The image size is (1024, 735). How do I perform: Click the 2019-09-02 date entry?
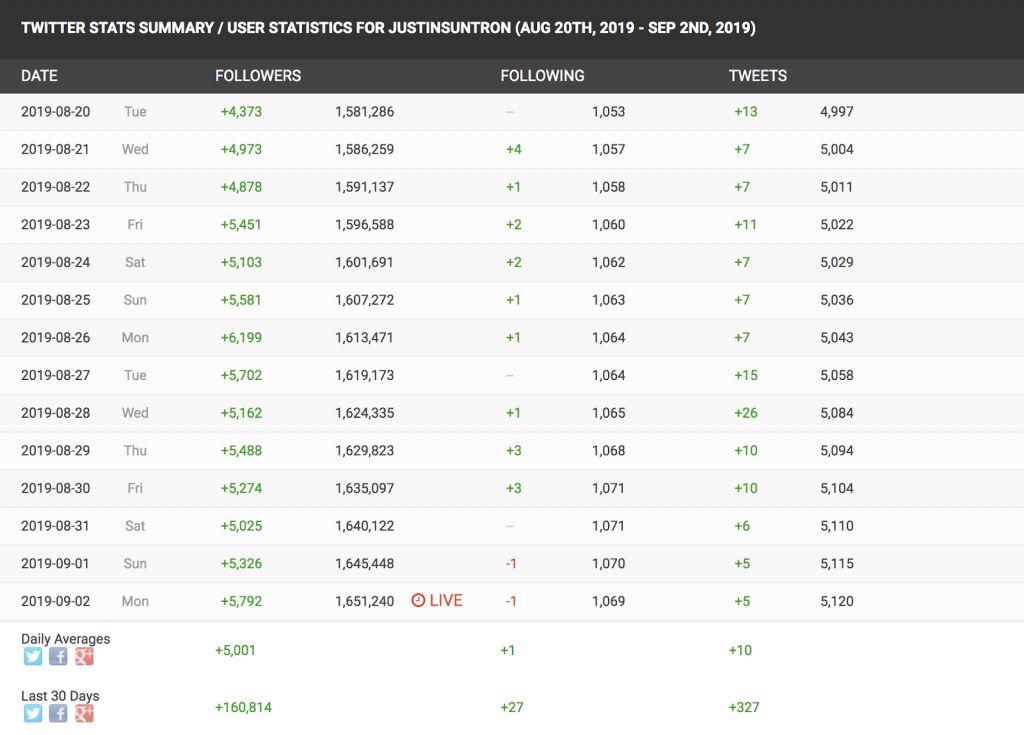click(x=55, y=601)
